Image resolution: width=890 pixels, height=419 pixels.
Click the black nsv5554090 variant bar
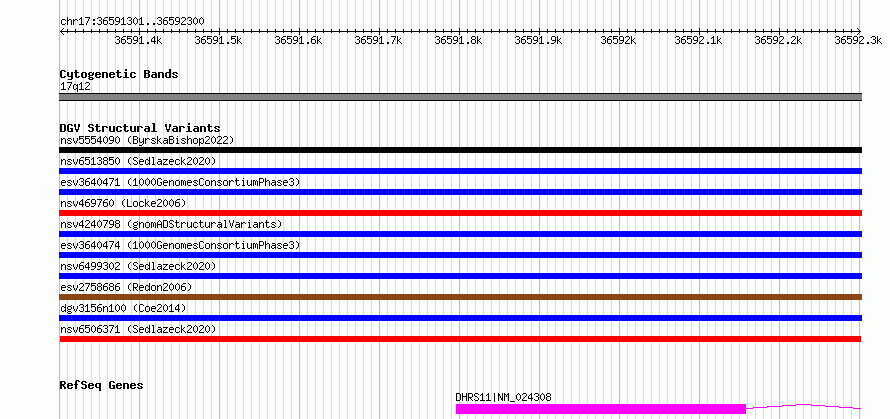(x=460, y=150)
